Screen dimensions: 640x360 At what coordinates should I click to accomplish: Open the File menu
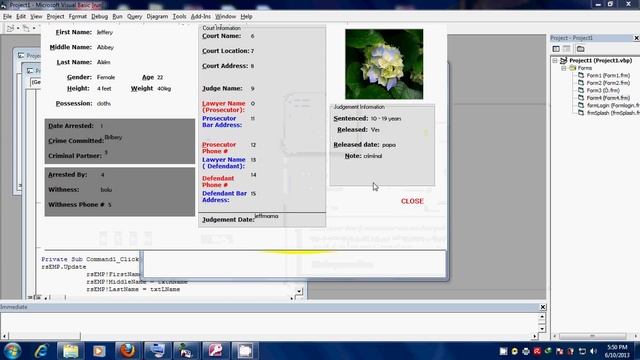pyautogui.click(x=7, y=17)
